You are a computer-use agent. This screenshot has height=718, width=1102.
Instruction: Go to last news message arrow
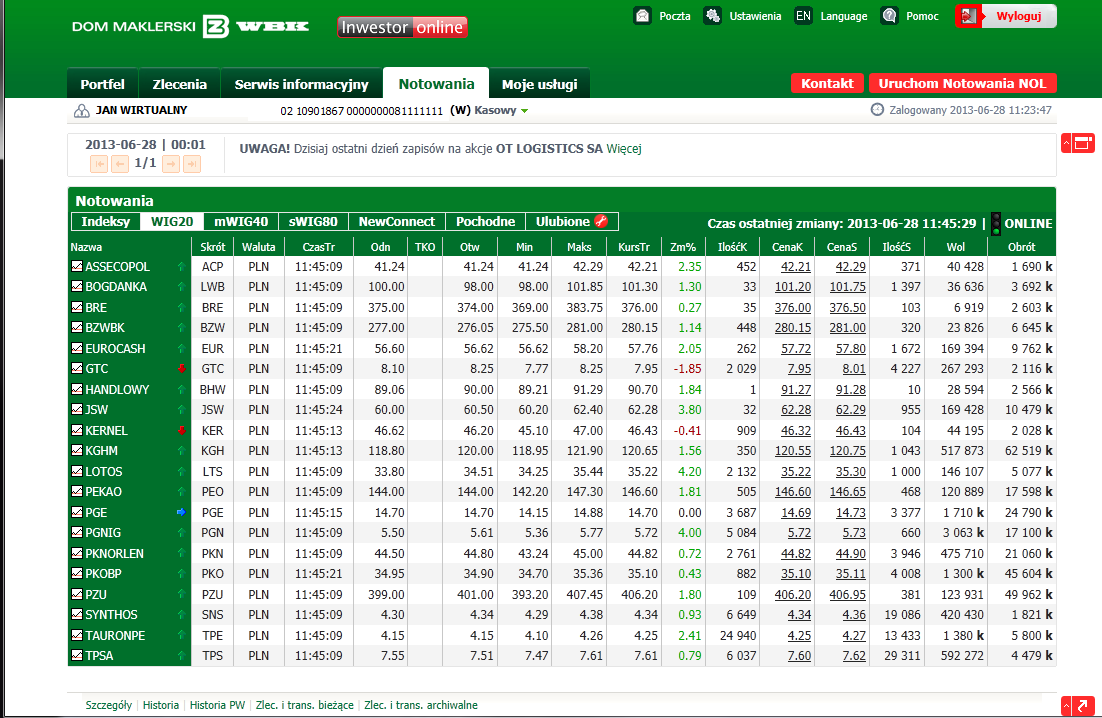point(192,164)
